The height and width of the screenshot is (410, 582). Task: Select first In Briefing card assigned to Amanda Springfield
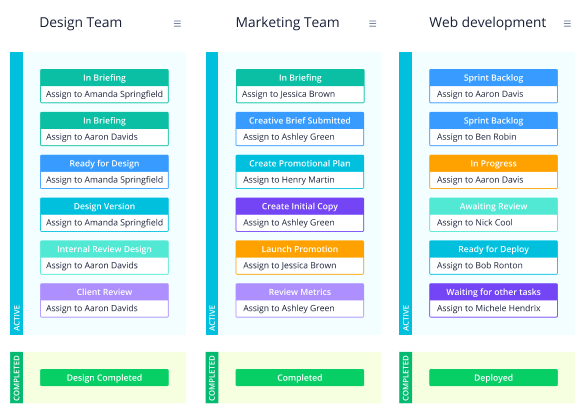[x=104, y=86]
